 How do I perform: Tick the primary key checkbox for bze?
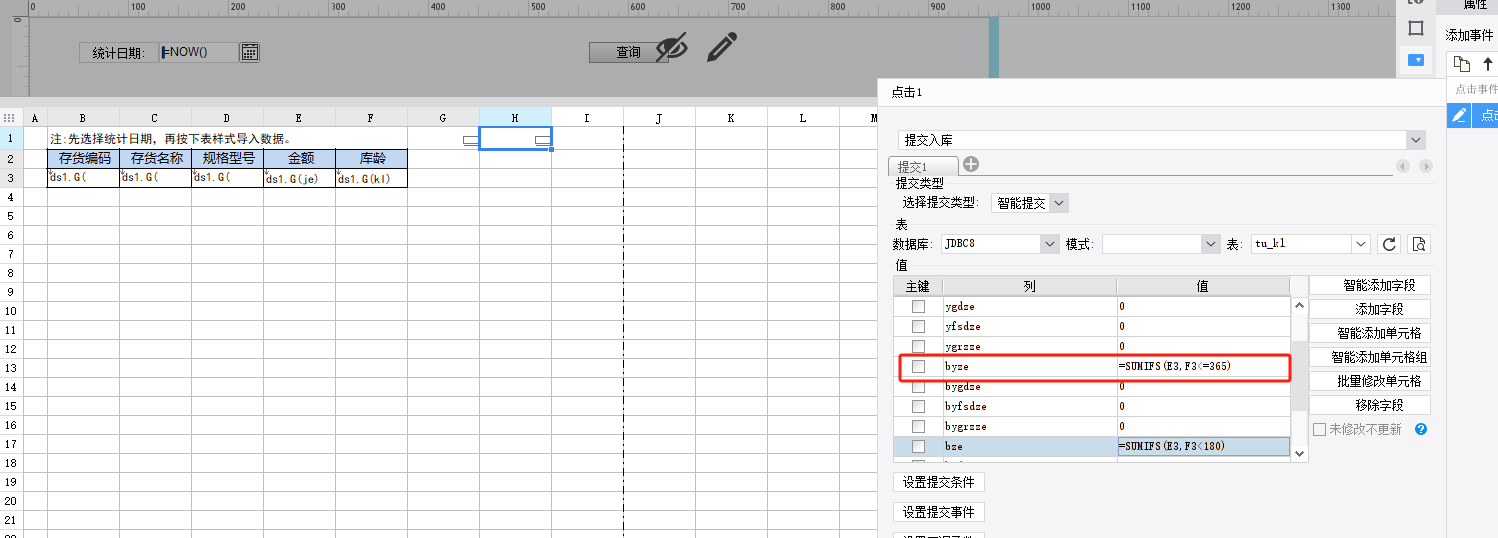tap(918, 447)
